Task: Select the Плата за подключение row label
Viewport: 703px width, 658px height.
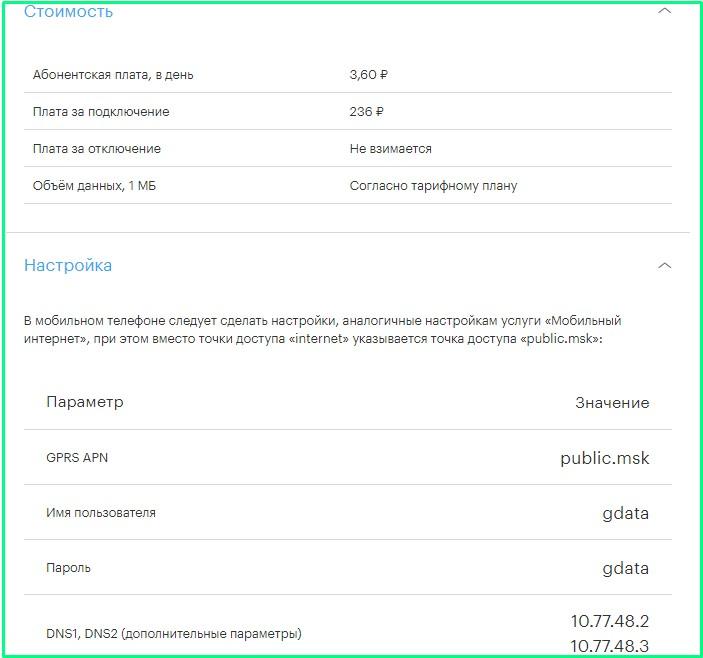Action: point(101,112)
